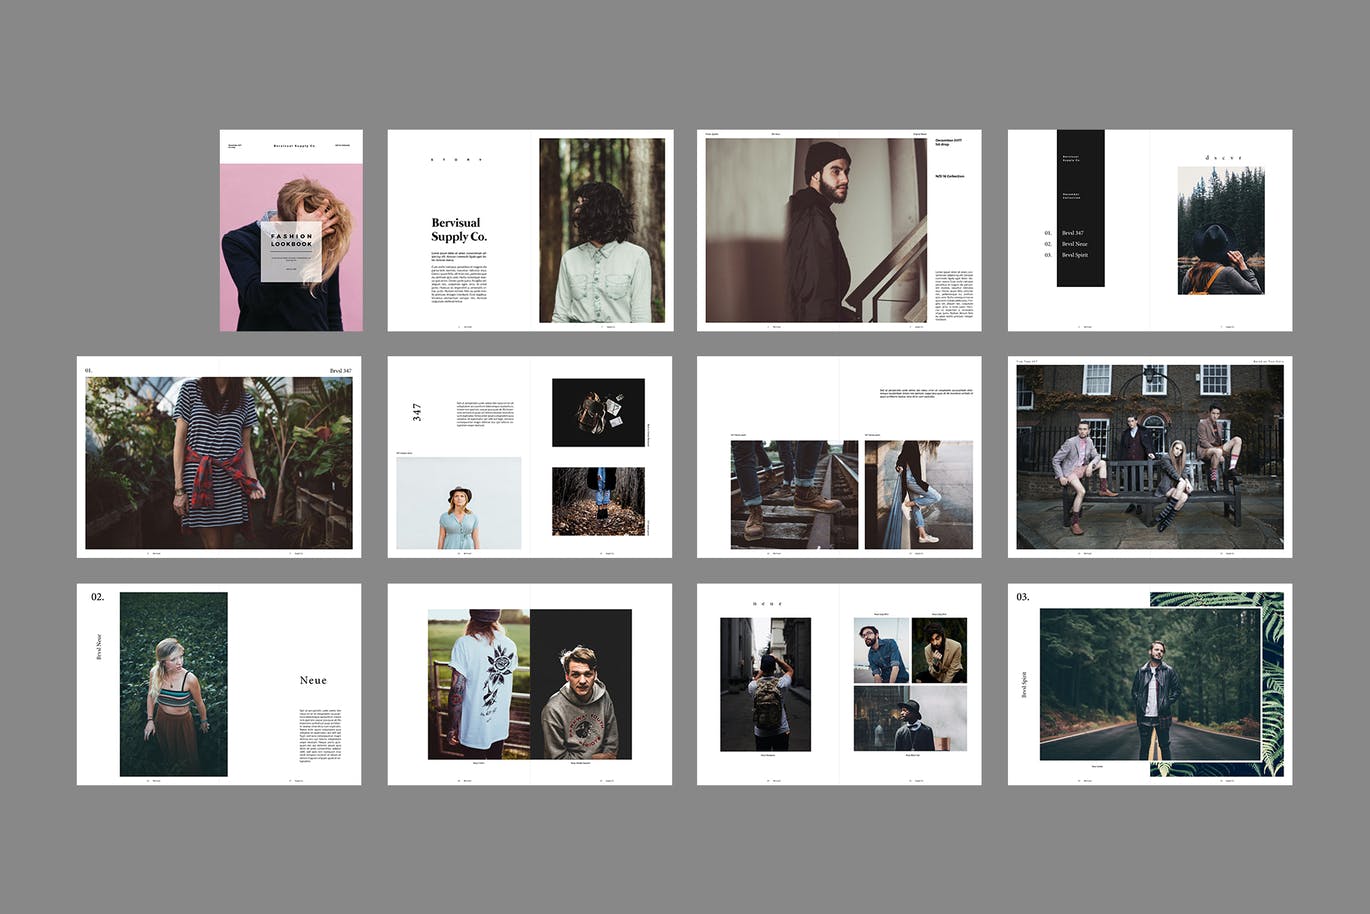1370x914 pixels.
Task: Click the Brvsl Neue contents entry
Action: (1074, 244)
